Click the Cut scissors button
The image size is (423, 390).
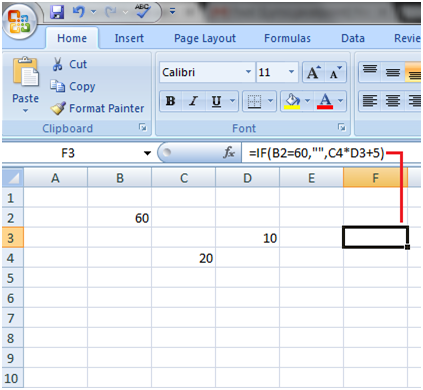tap(69, 64)
